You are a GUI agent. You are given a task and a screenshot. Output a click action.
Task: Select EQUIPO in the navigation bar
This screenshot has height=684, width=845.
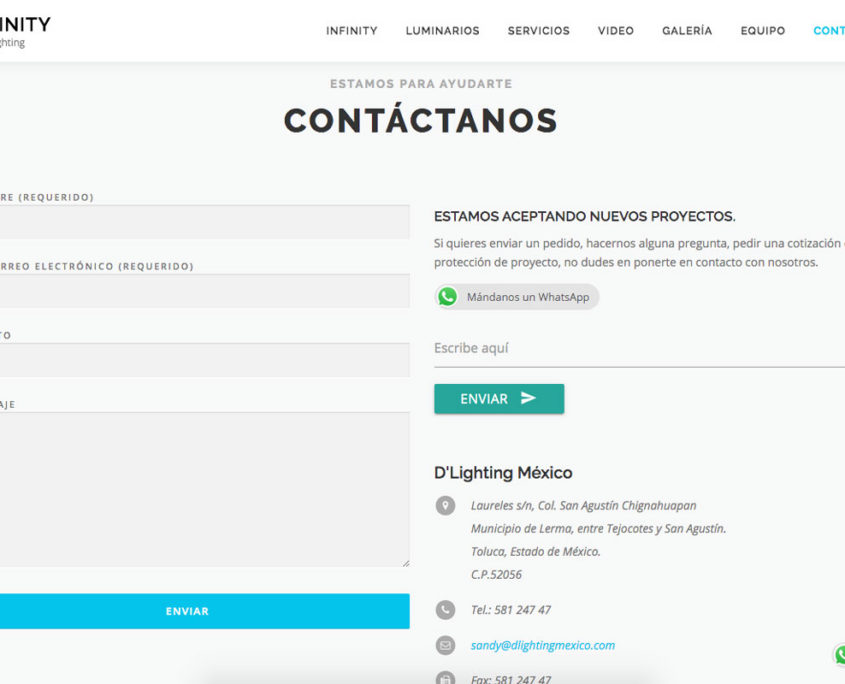[762, 31]
